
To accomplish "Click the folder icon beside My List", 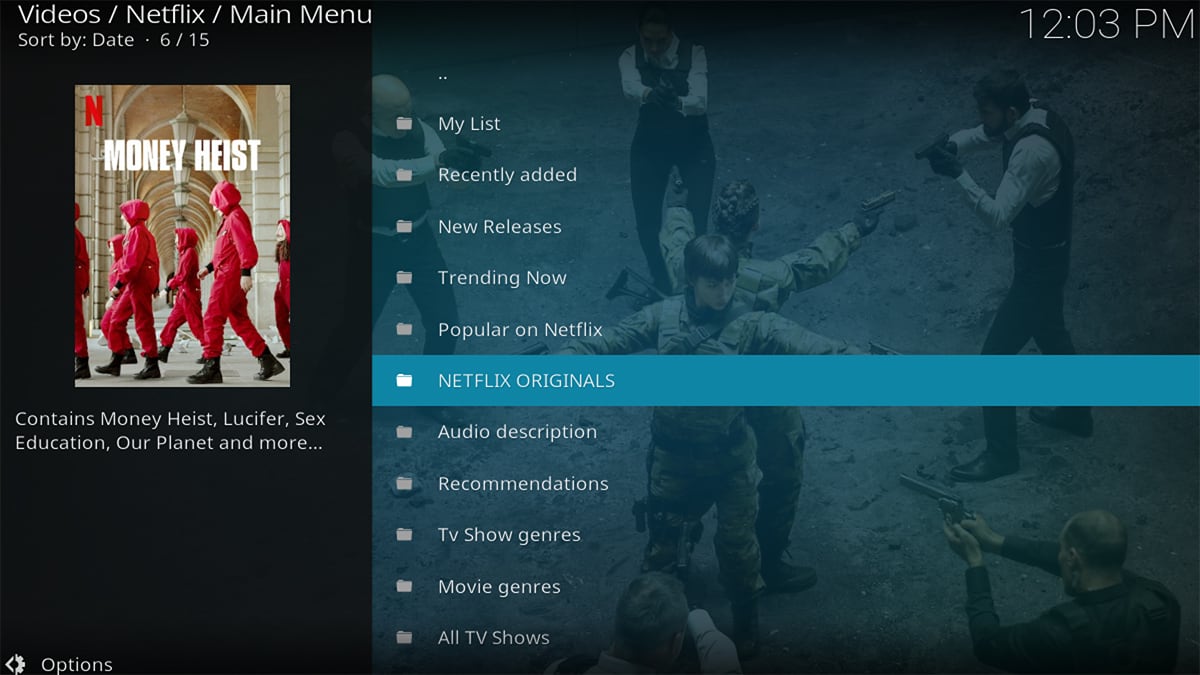I will pos(404,124).
